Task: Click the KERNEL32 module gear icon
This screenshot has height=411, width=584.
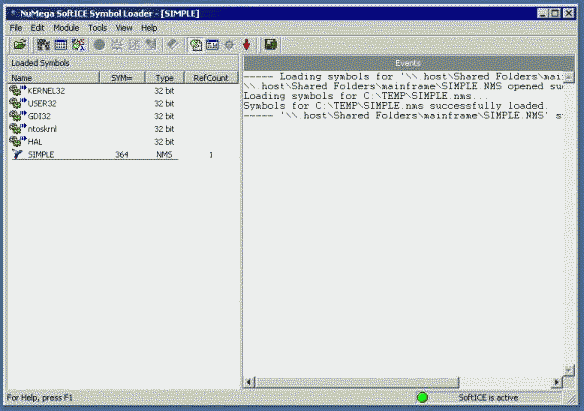Action: pyautogui.click(x=18, y=90)
